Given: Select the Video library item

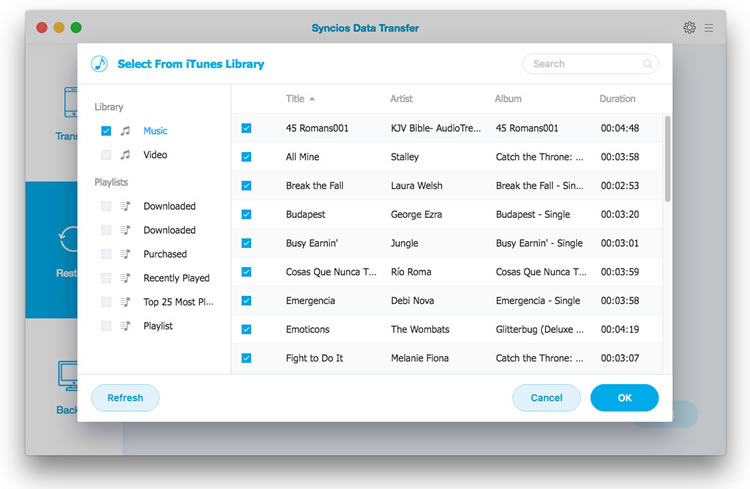Looking at the screenshot, I should click(155, 155).
